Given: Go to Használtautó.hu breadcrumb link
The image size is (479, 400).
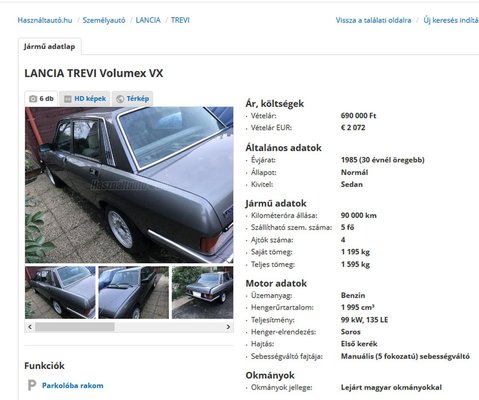Looking at the screenshot, I should [x=45, y=20].
